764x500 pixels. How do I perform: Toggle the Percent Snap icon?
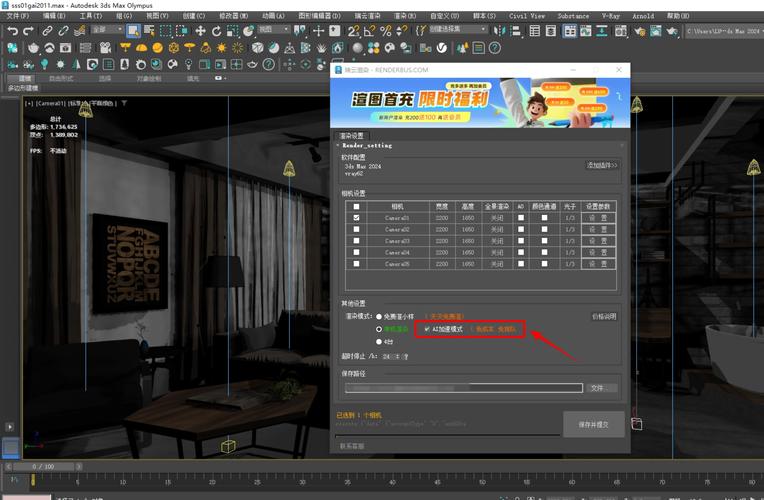pos(385,31)
